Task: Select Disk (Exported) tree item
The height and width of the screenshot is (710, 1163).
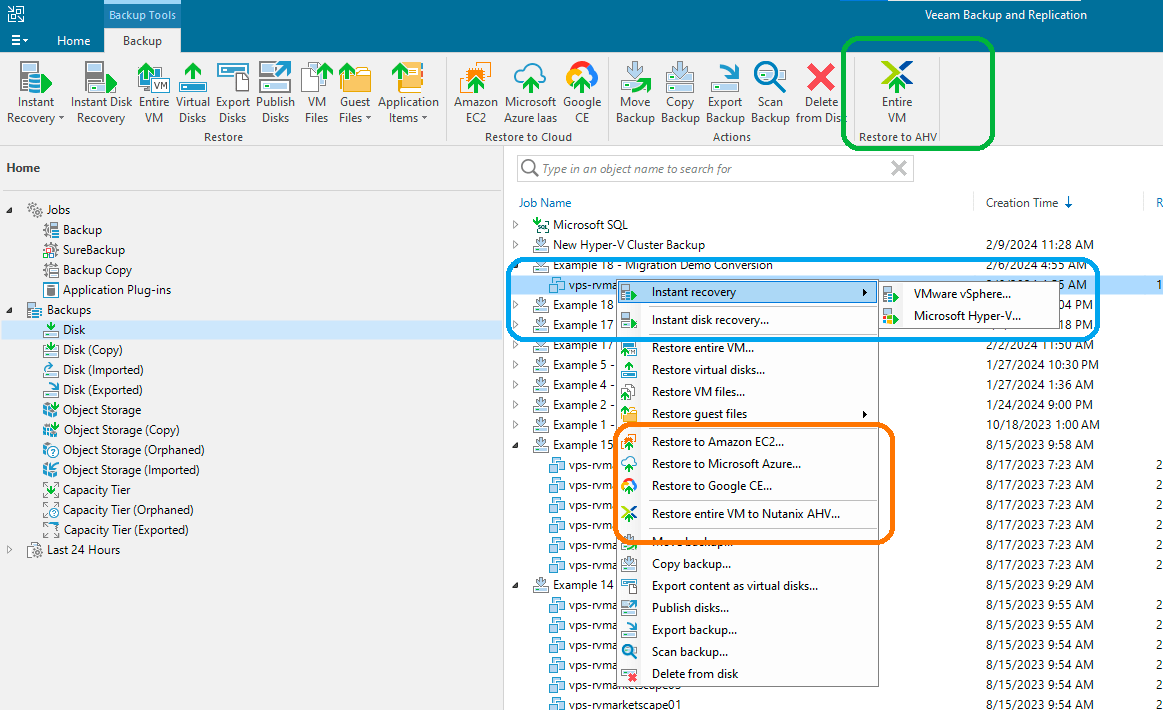Action: (102, 390)
